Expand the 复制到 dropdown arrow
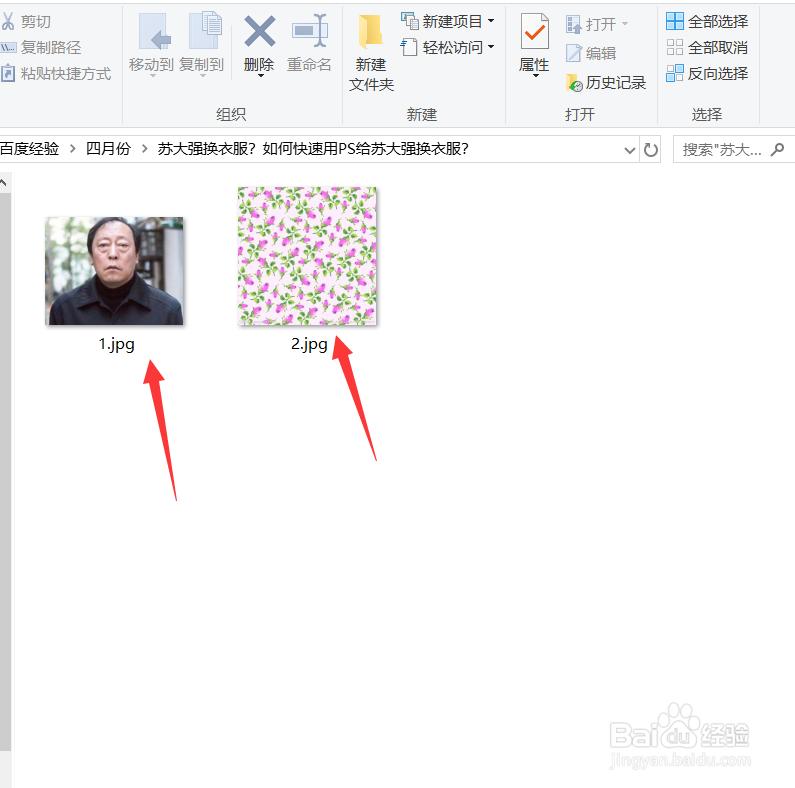The image size is (795, 788). point(202,76)
